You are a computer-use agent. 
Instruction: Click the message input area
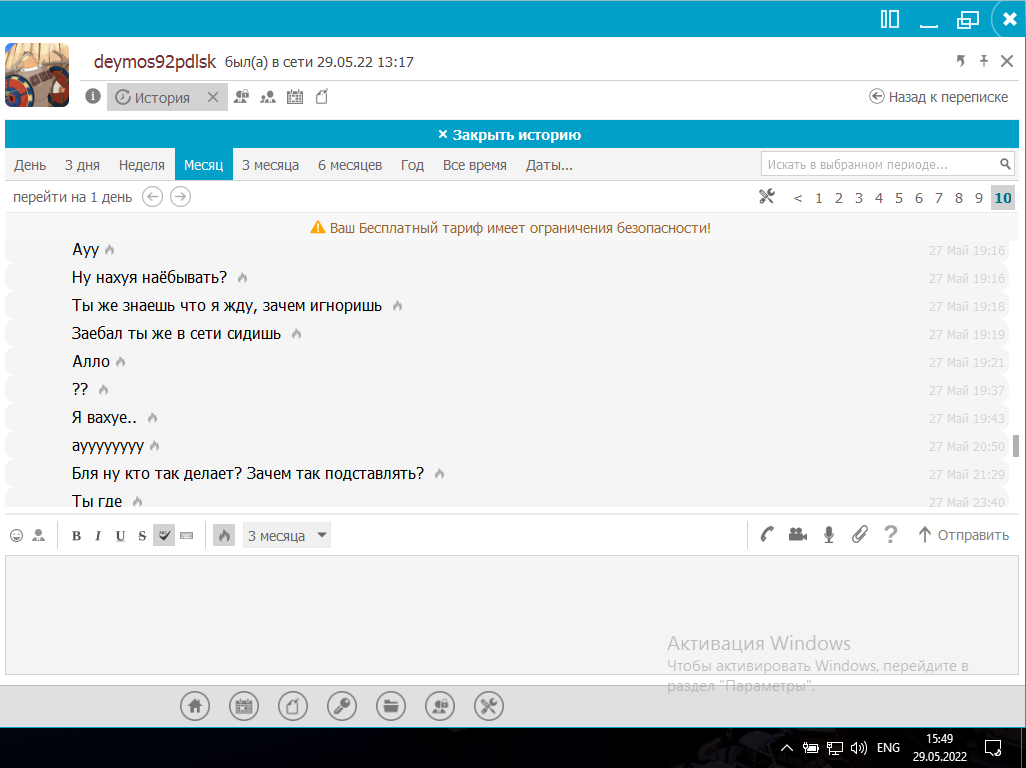click(512, 615)
